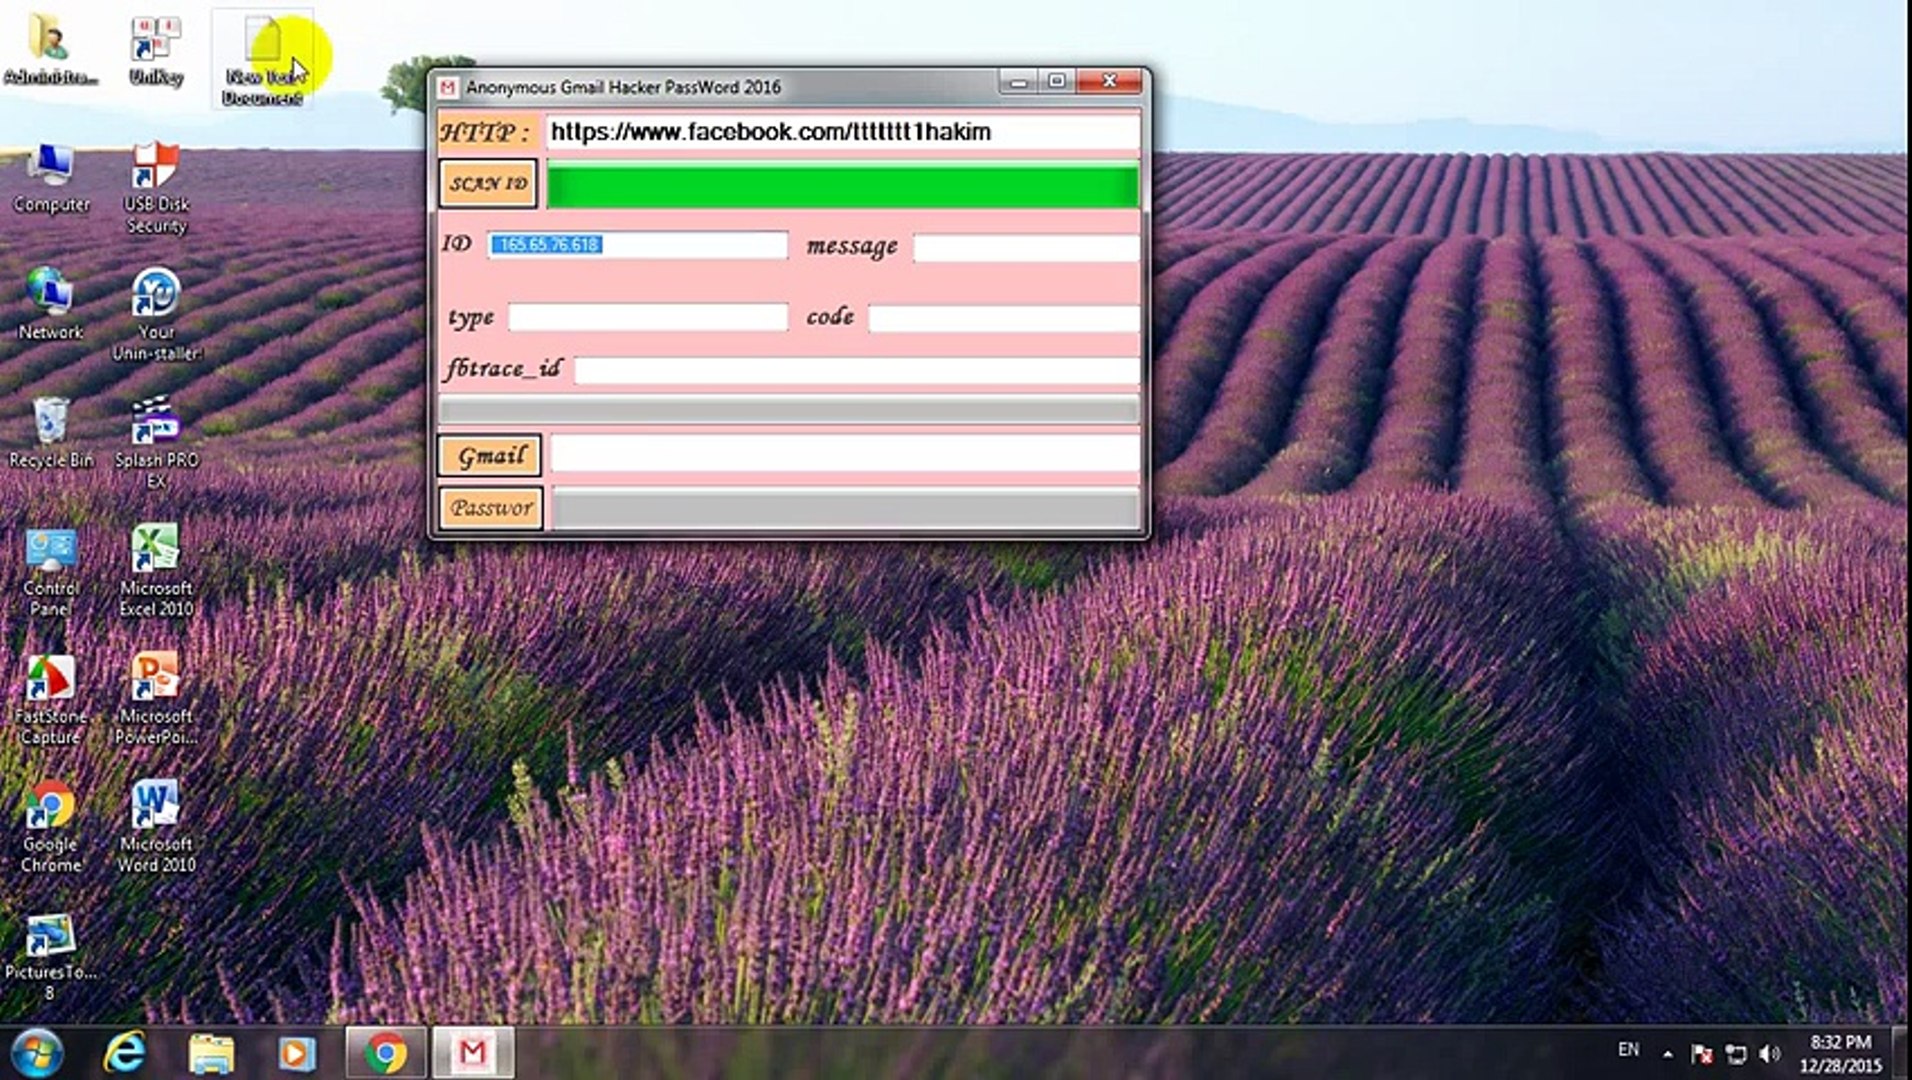The width and height of the screenshot is (1912, 1080).
Task: Select the PicturesToExe 8 desktop icon
Action: tap(50, 957)
